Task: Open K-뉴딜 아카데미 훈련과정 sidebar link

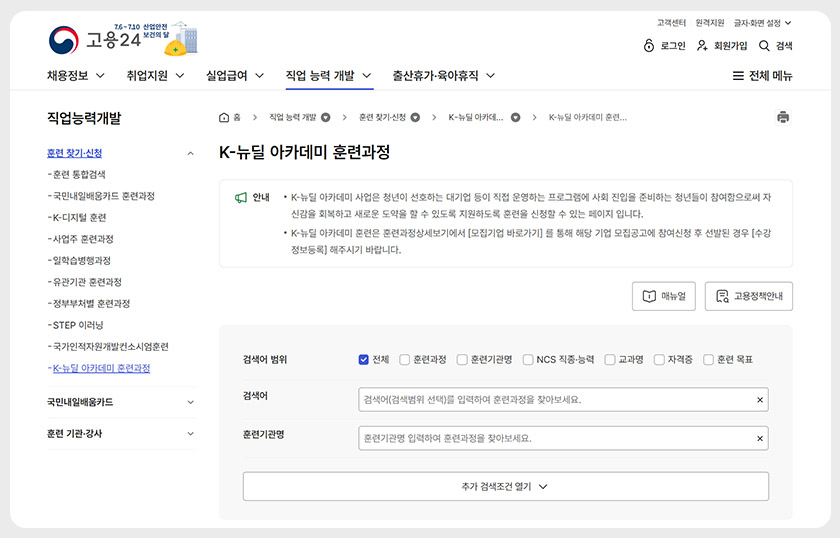Action: [99, 368]
